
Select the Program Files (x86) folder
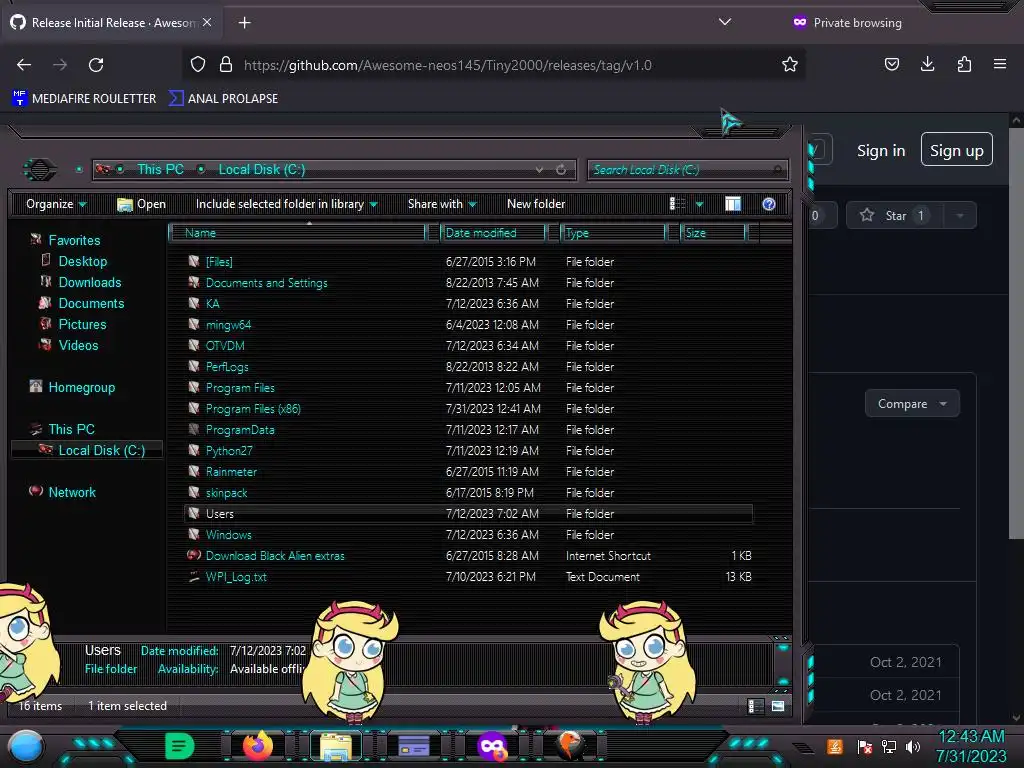[x=253, y=409]
